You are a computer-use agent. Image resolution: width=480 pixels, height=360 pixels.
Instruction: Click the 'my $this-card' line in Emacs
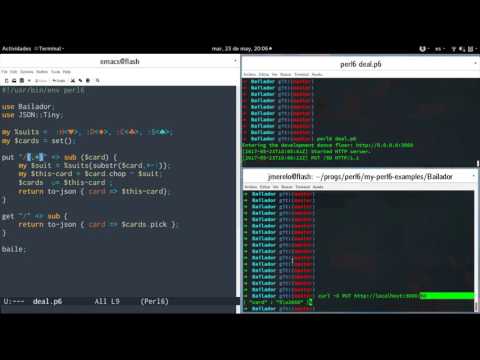pos(90,174)
